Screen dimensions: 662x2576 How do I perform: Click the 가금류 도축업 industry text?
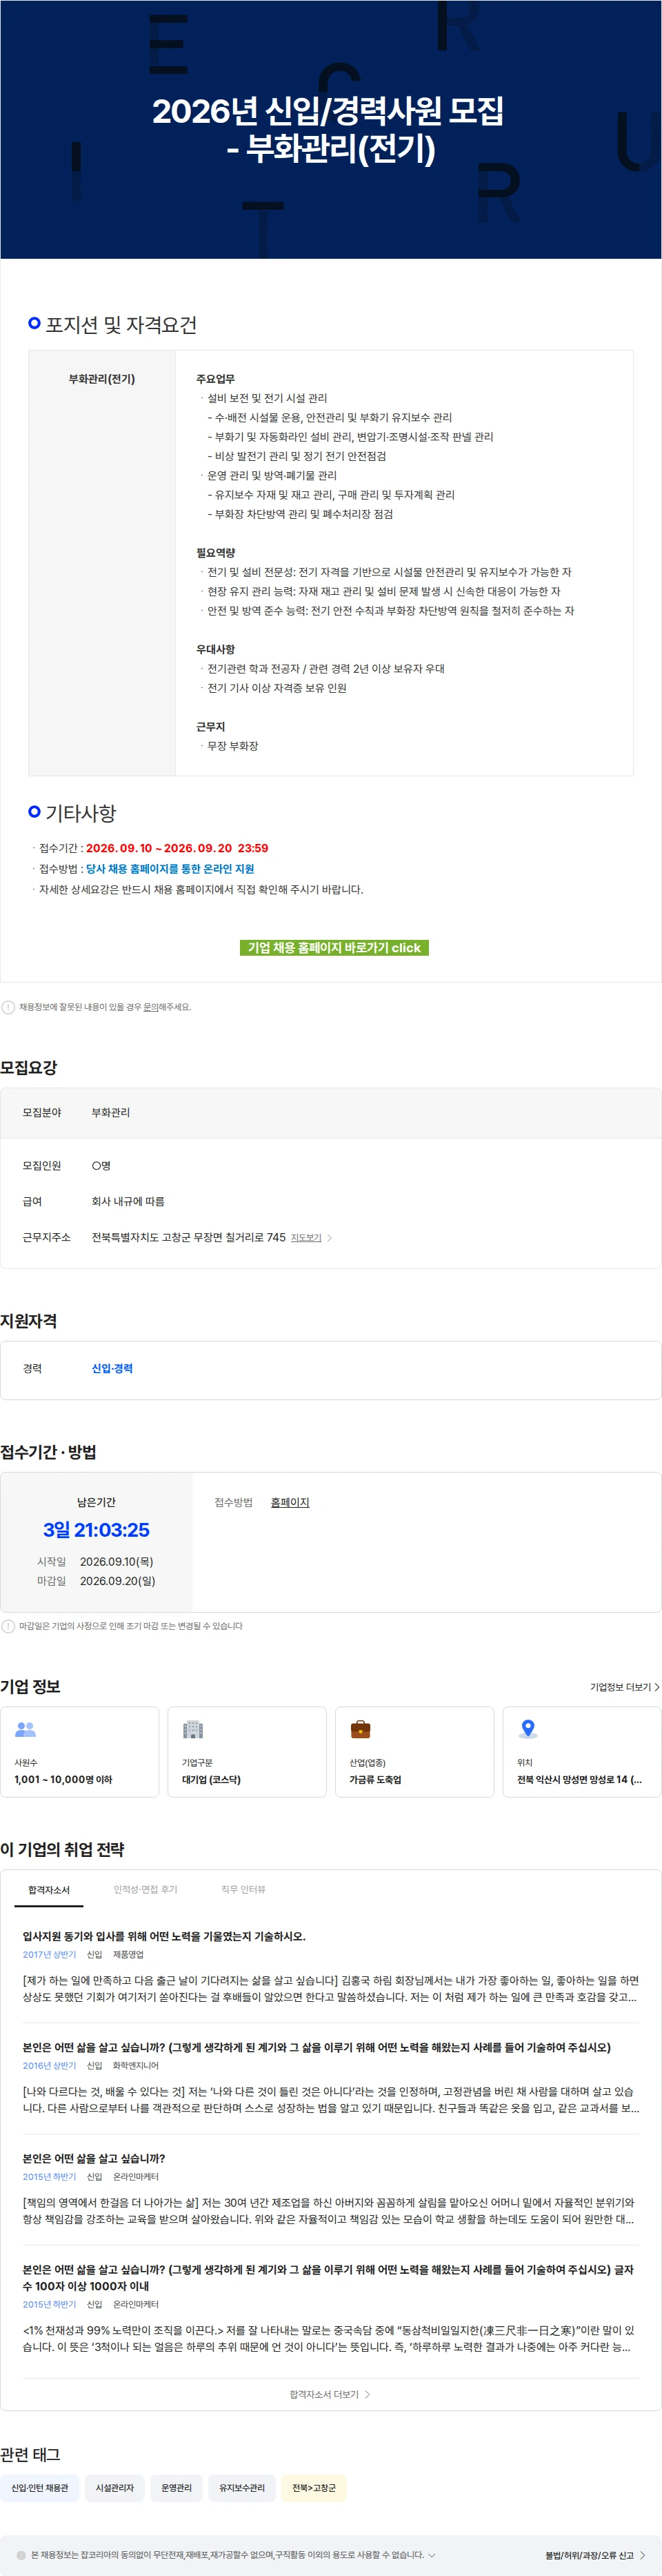point(375,1780)
